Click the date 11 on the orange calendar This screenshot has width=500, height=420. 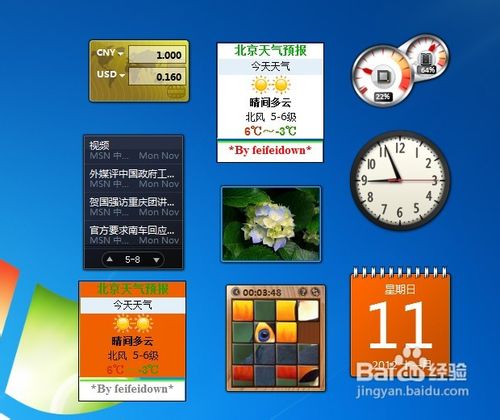tap(400, 326)
